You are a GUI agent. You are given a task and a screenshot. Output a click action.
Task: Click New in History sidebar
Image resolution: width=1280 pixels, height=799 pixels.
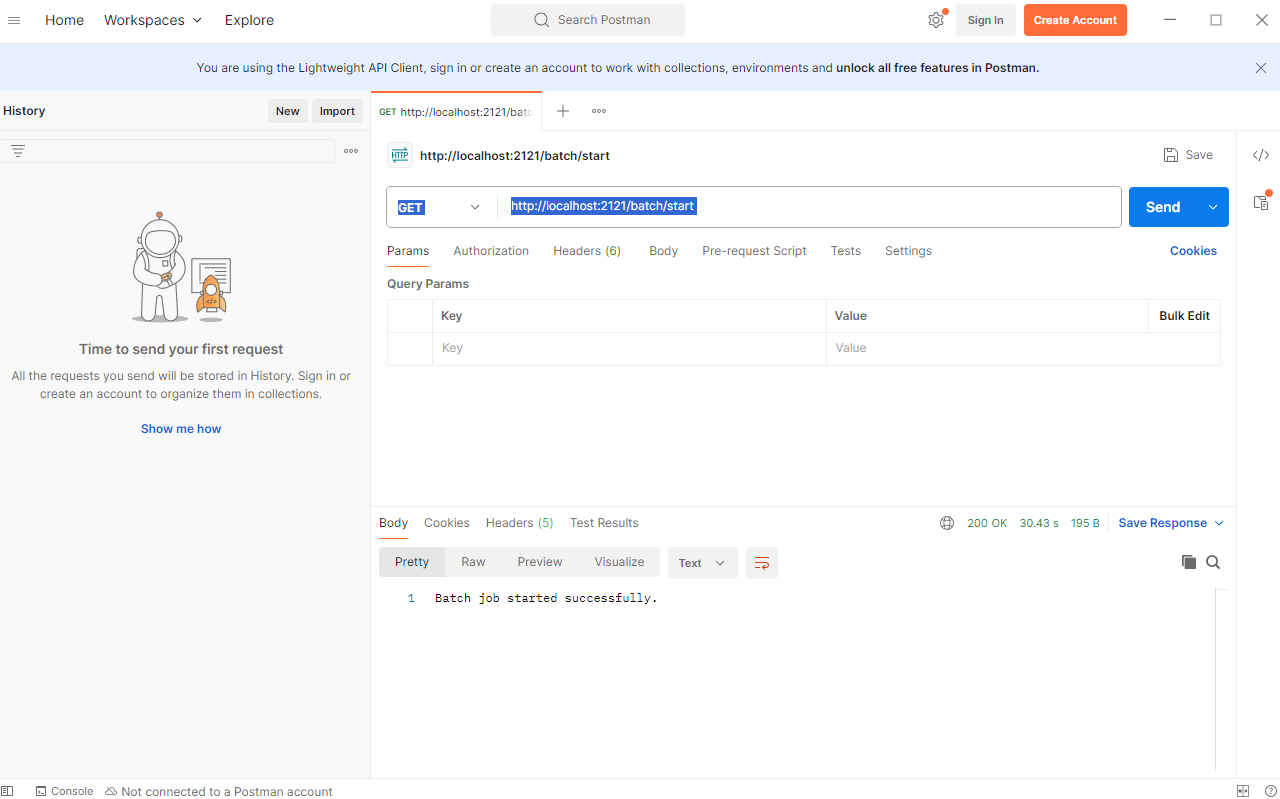pyautogui.click(x=288, y=111)
